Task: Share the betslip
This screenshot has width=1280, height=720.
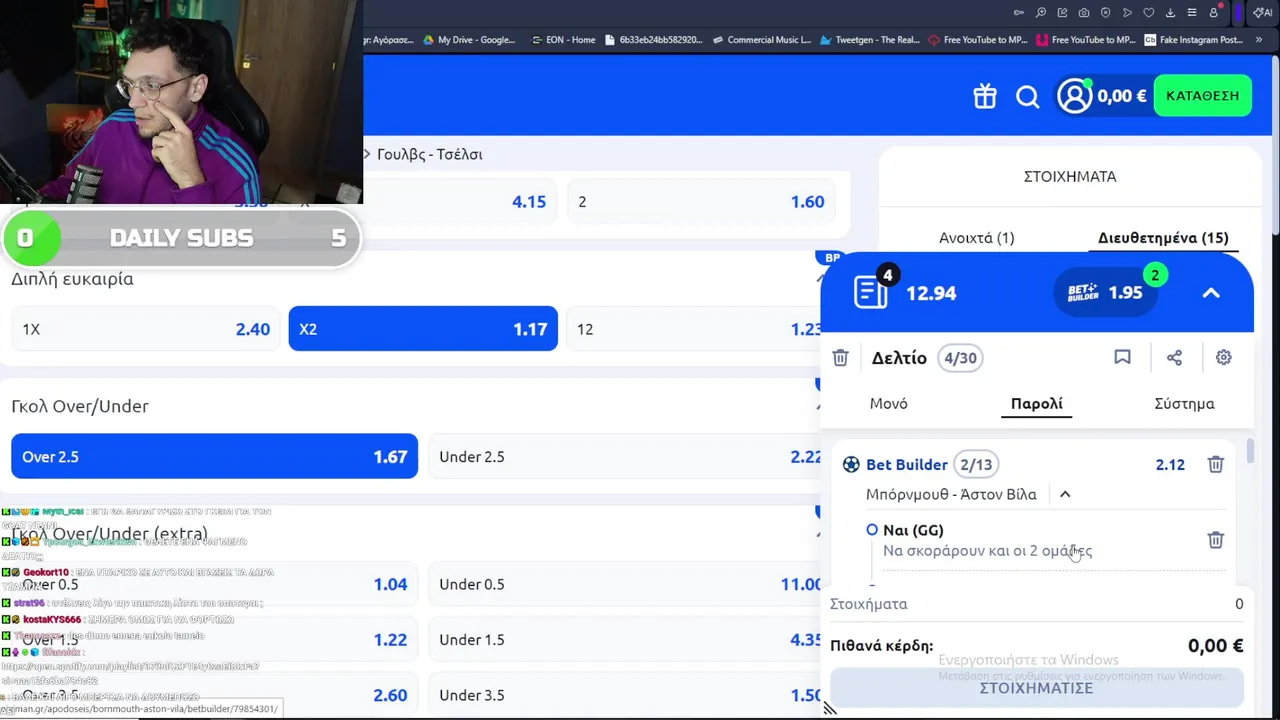Action: tap(1174, 358)
